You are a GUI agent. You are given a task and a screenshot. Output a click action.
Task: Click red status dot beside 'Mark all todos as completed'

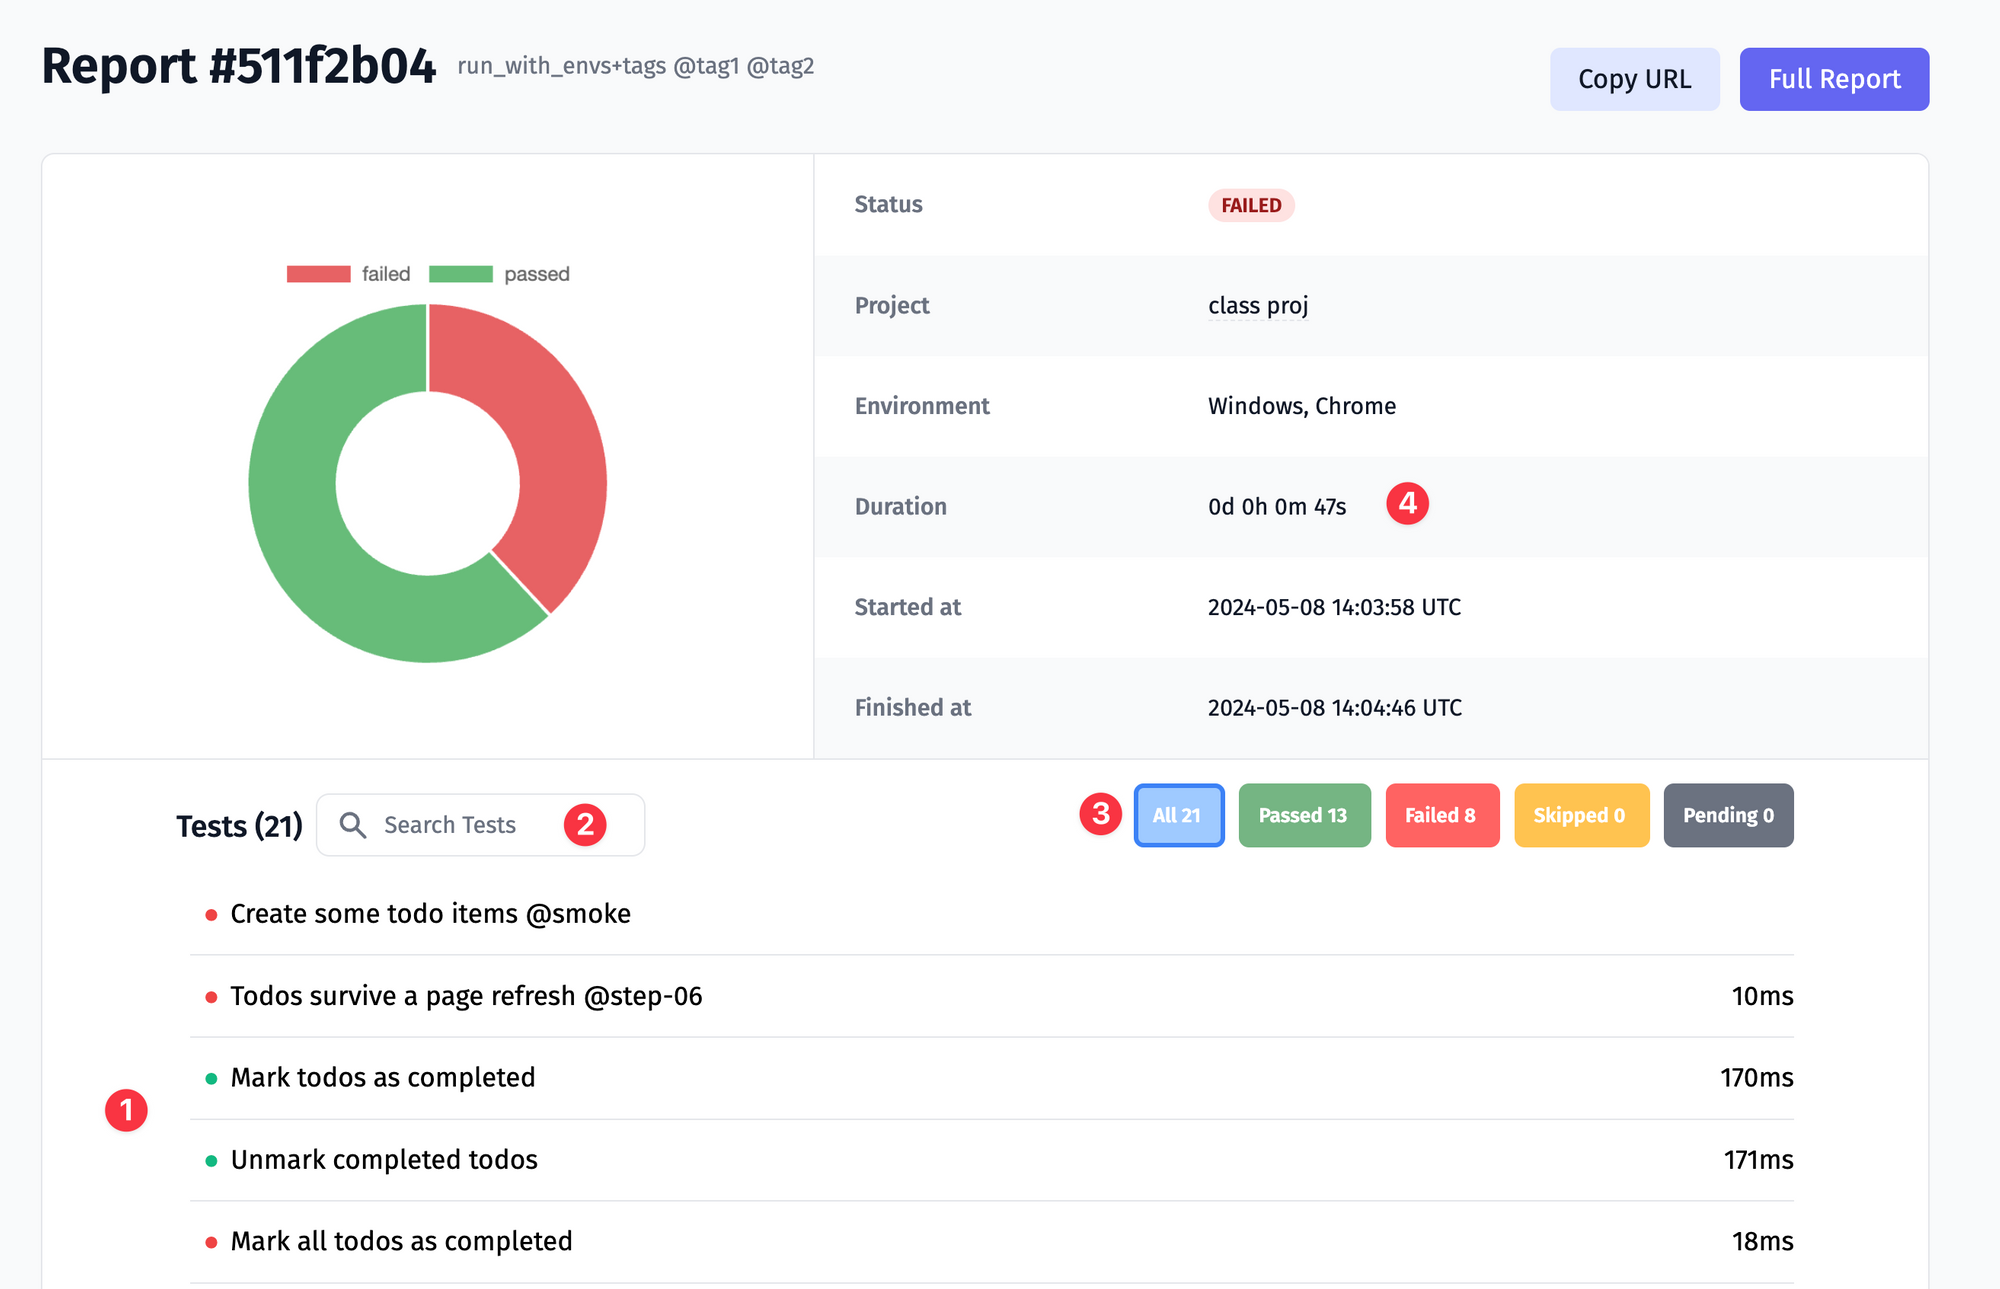coord(211,1243)
